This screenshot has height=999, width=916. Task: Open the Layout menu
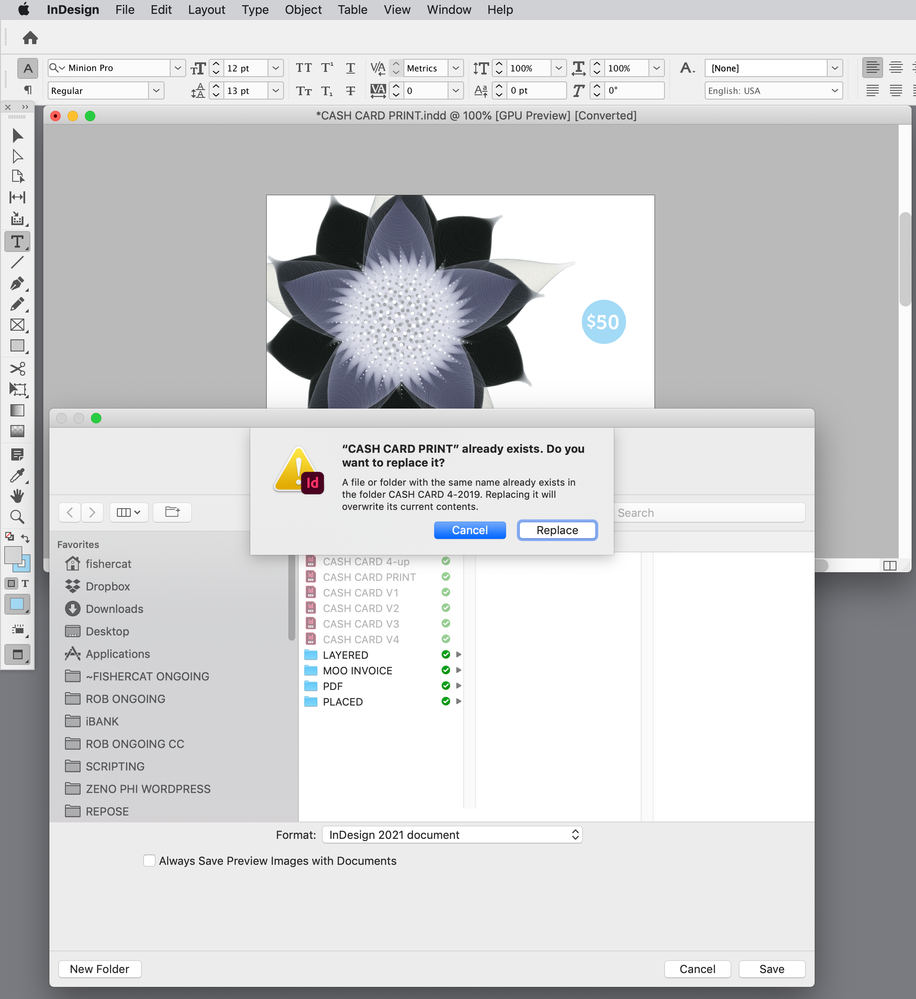[x=206, y=10]
